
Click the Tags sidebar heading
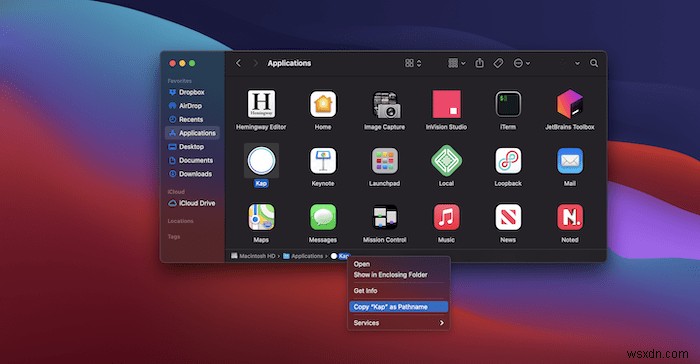pos(174,237)
